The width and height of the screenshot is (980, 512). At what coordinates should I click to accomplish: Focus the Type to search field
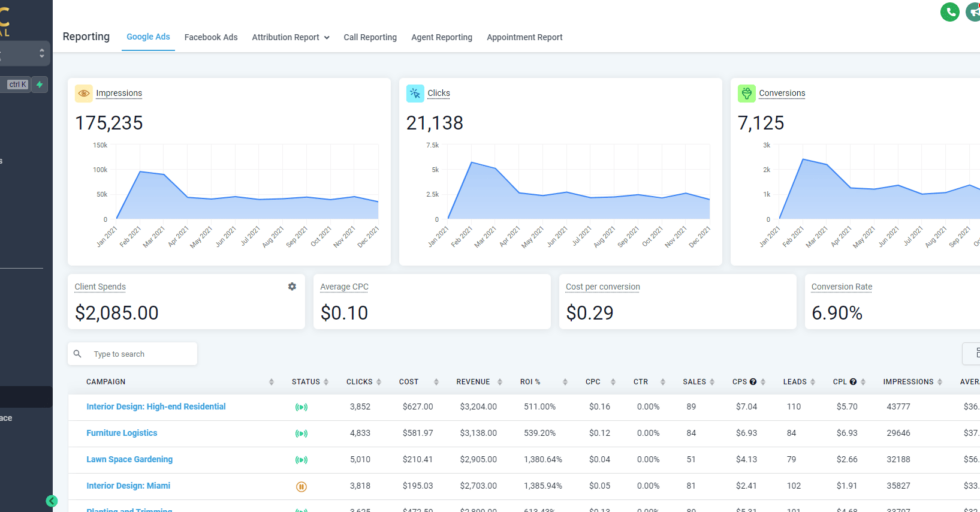[x=132, y=354]
